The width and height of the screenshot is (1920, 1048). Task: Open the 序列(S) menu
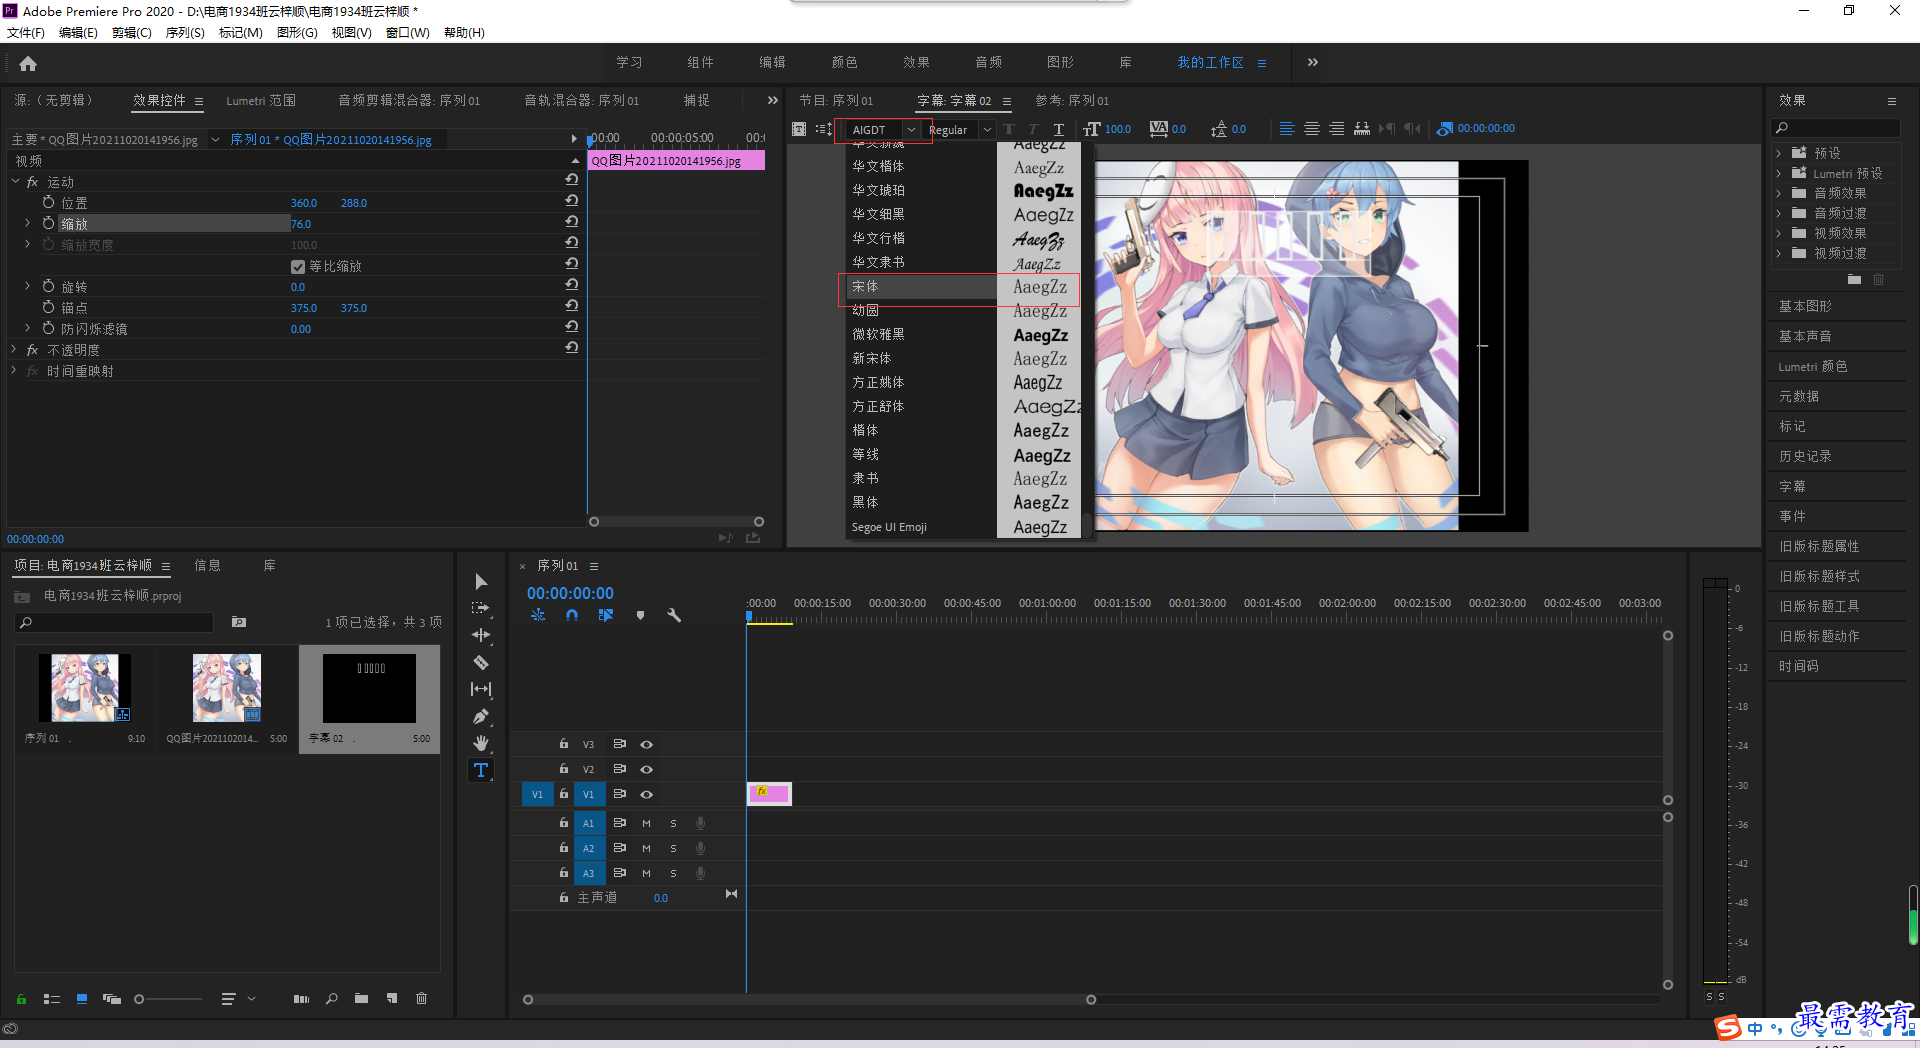[185, 33]
